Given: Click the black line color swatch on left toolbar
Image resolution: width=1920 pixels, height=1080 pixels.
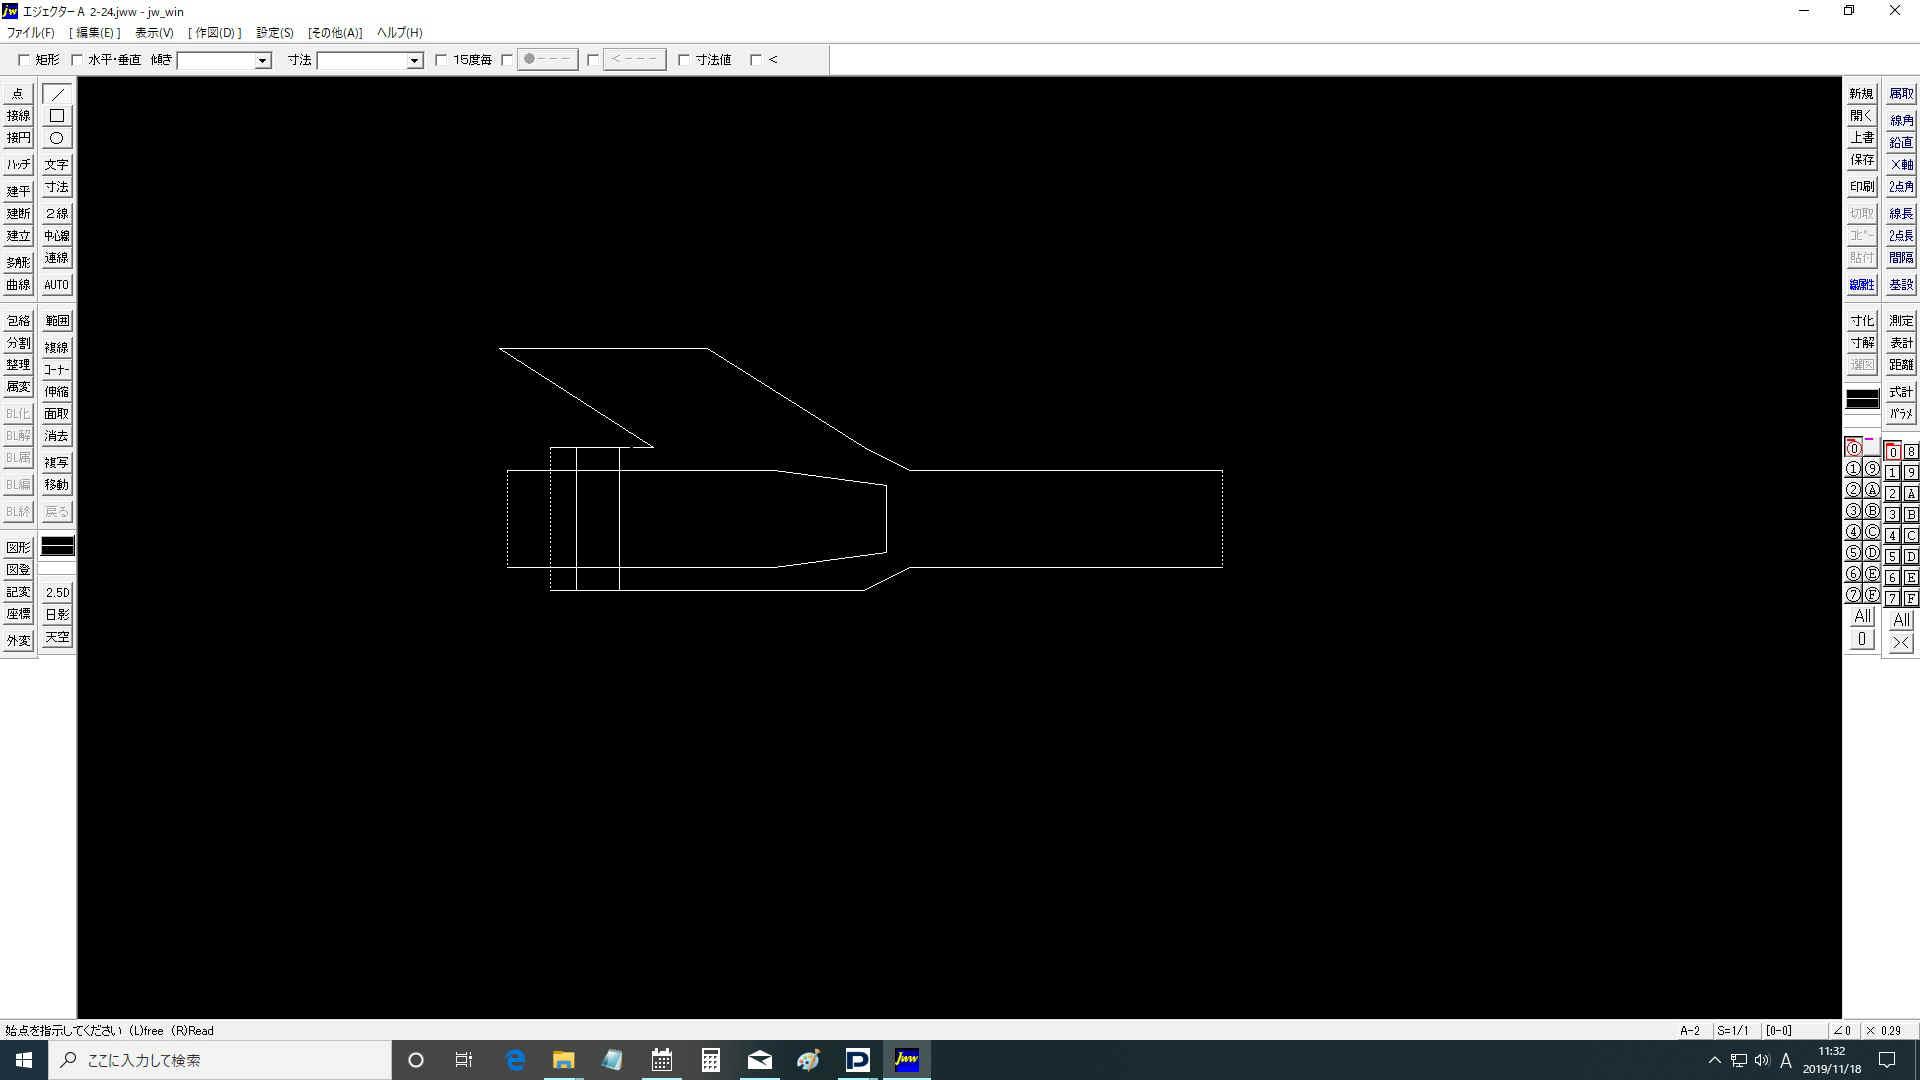Looking at the screenshot, I should pos(57,546).
